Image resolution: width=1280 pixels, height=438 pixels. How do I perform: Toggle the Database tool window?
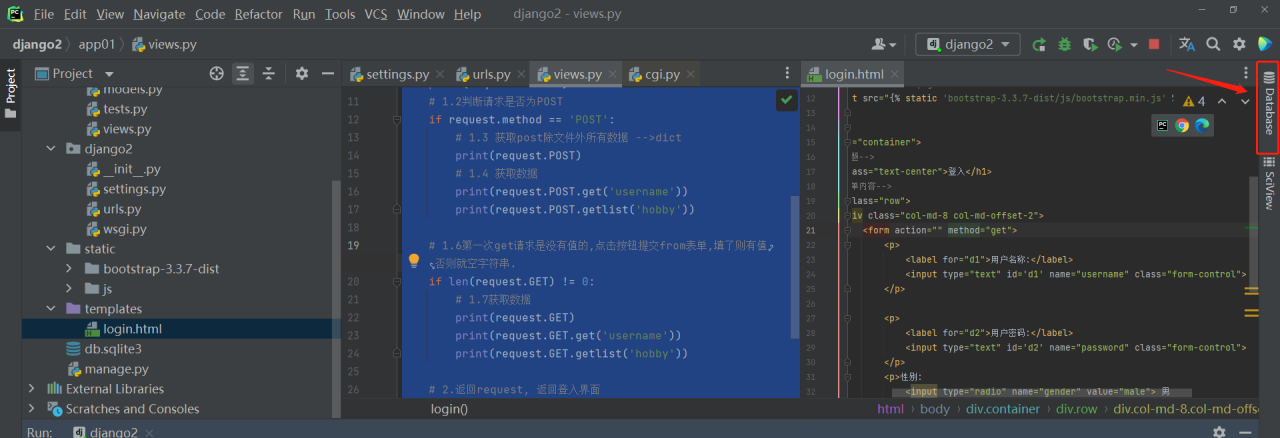(1268, 104)
